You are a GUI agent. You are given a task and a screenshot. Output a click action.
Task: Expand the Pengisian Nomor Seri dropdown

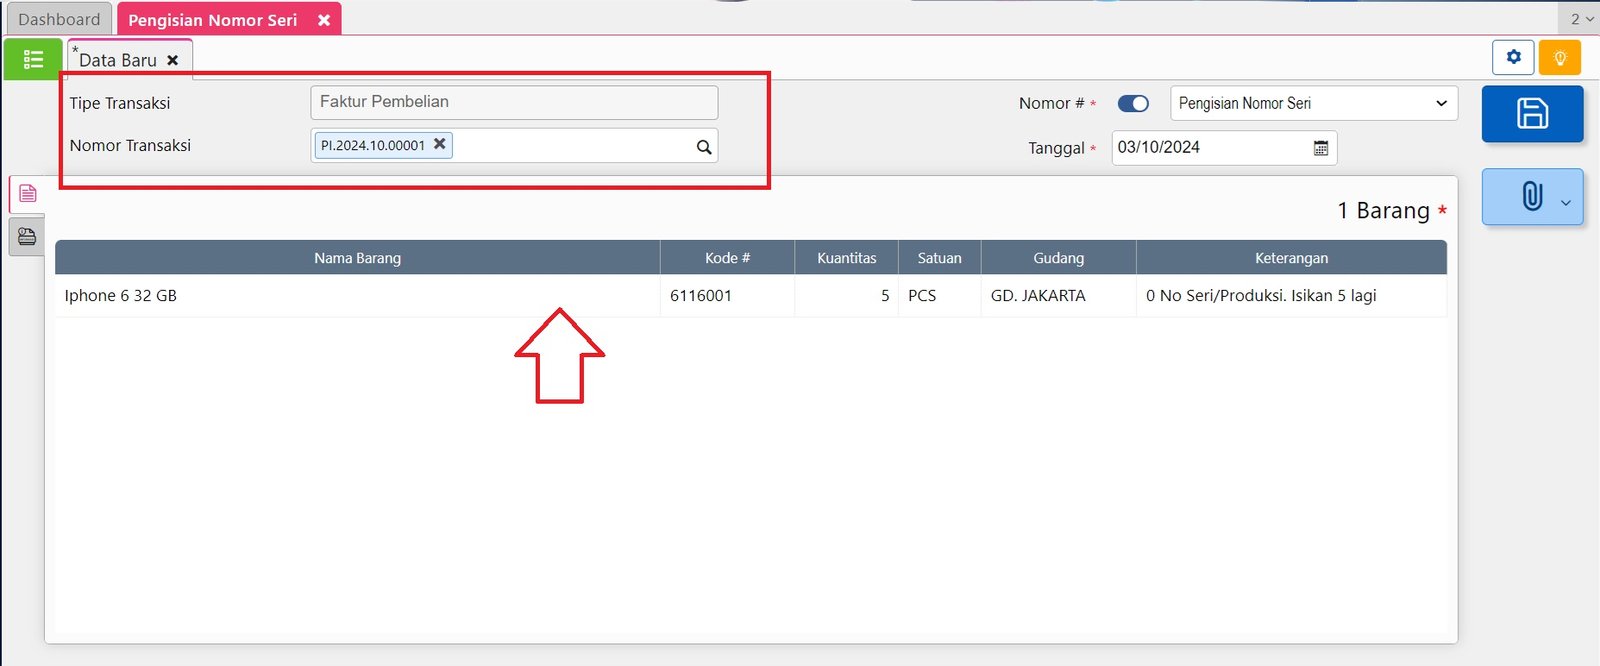pyautogui.click(x=1313, y=104)
